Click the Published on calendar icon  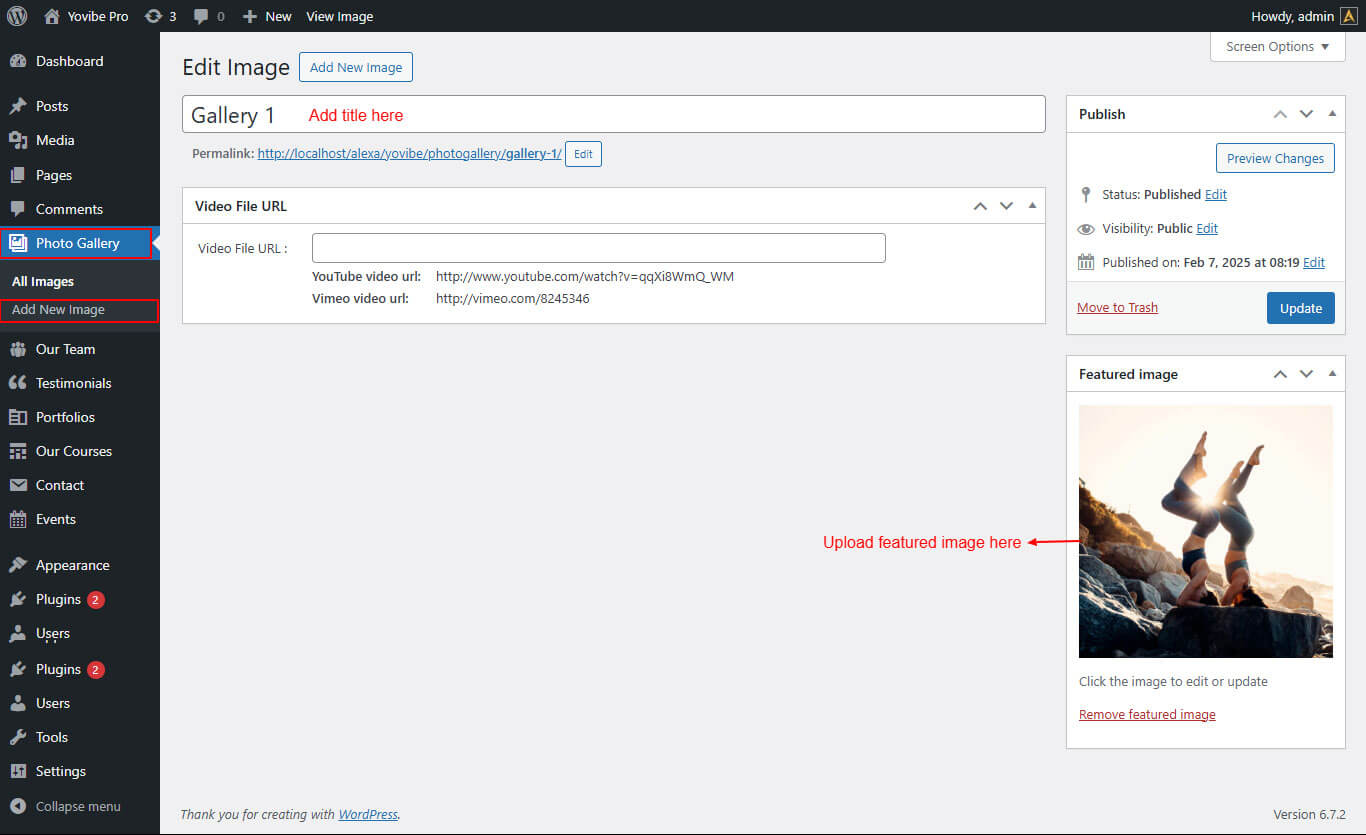1087,262
